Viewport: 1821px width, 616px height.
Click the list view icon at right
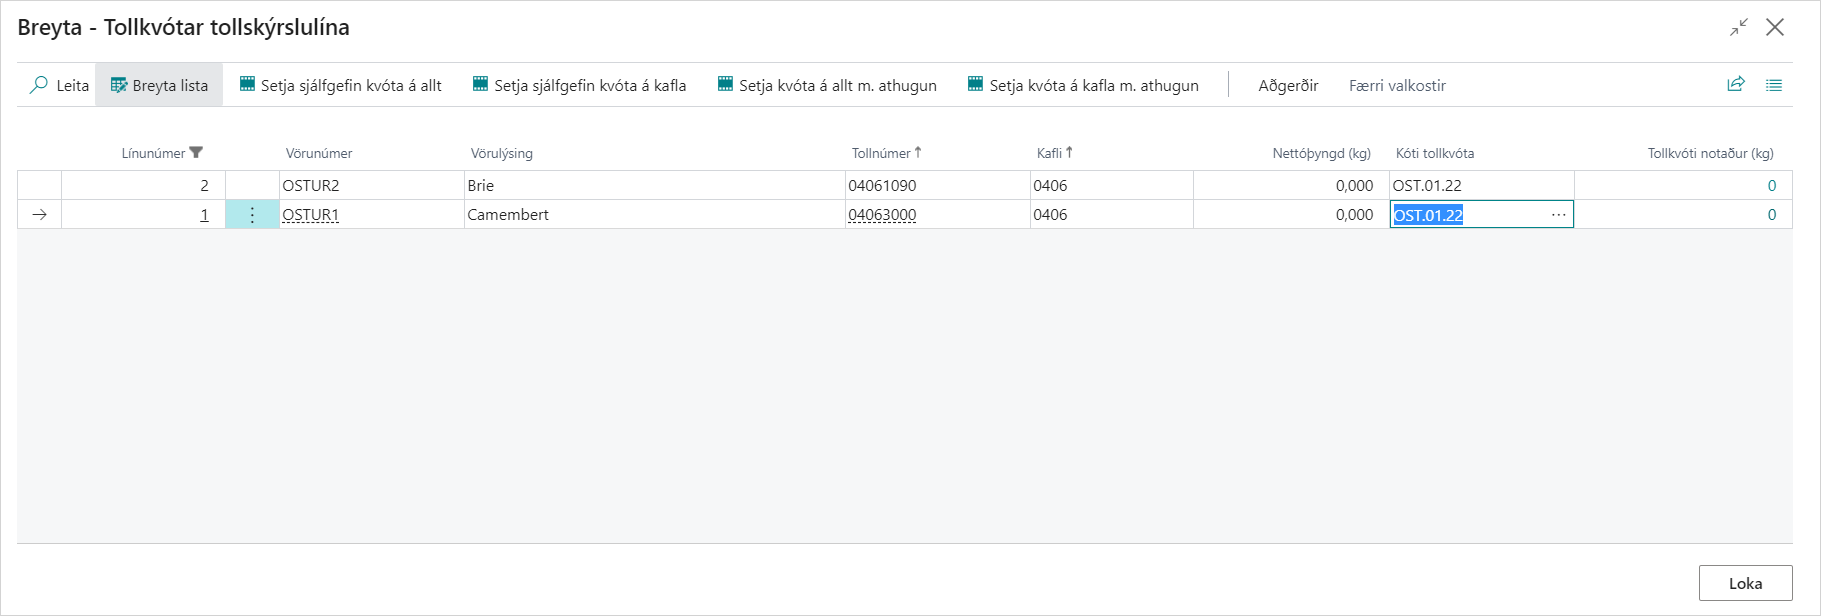(x=1774, y=85)
